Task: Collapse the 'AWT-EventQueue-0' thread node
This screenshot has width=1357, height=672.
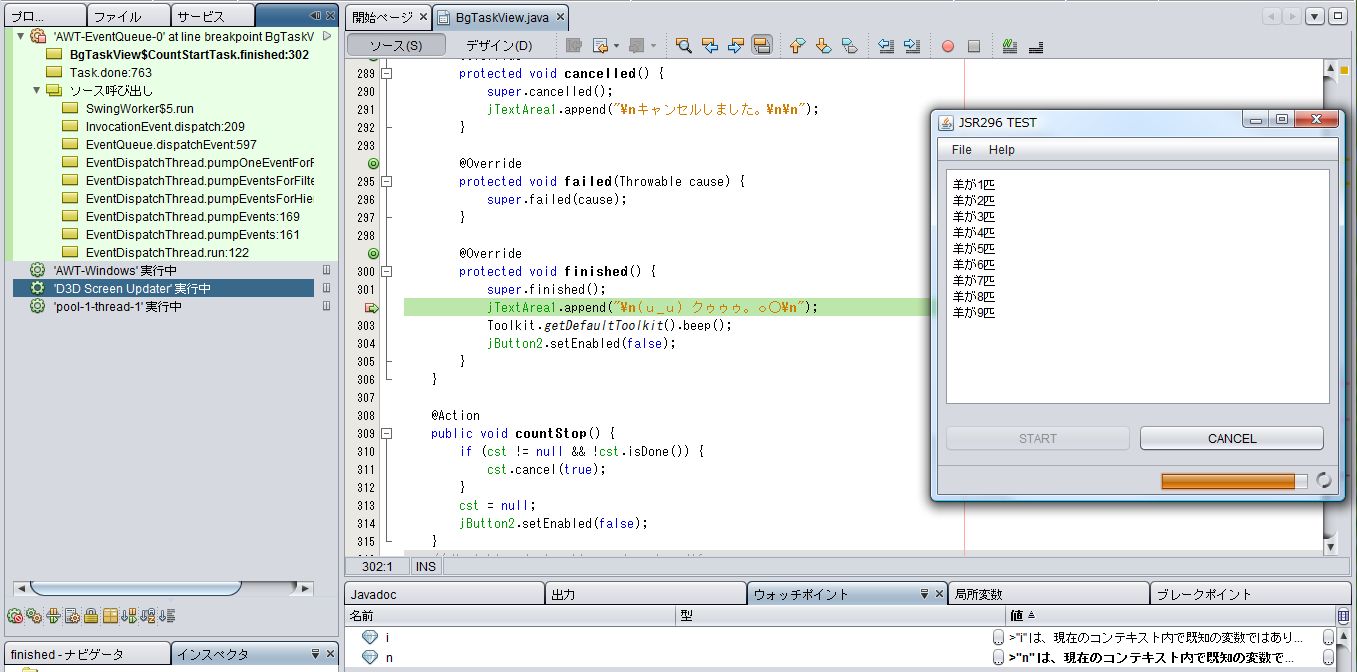Action: pyautogui.click(x=21, y=36)
